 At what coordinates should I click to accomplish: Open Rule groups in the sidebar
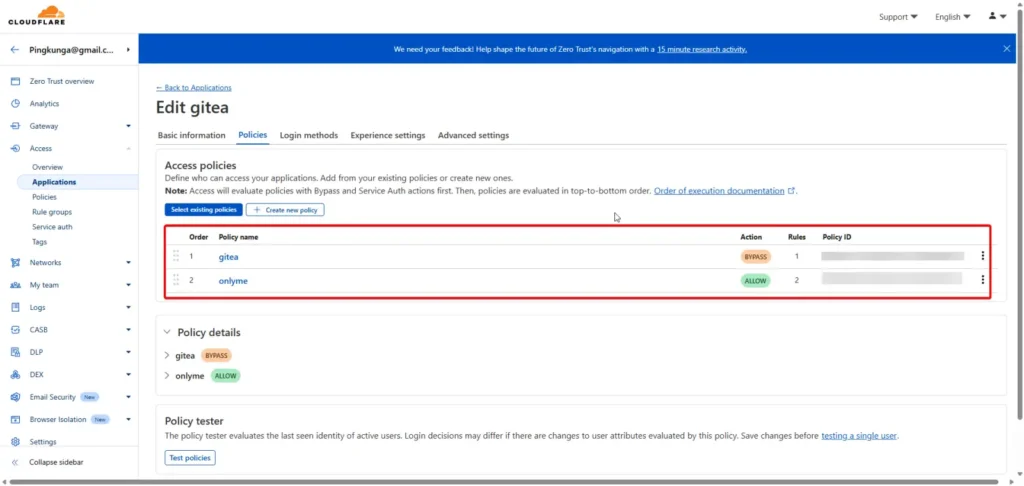[x=52, y=212]
